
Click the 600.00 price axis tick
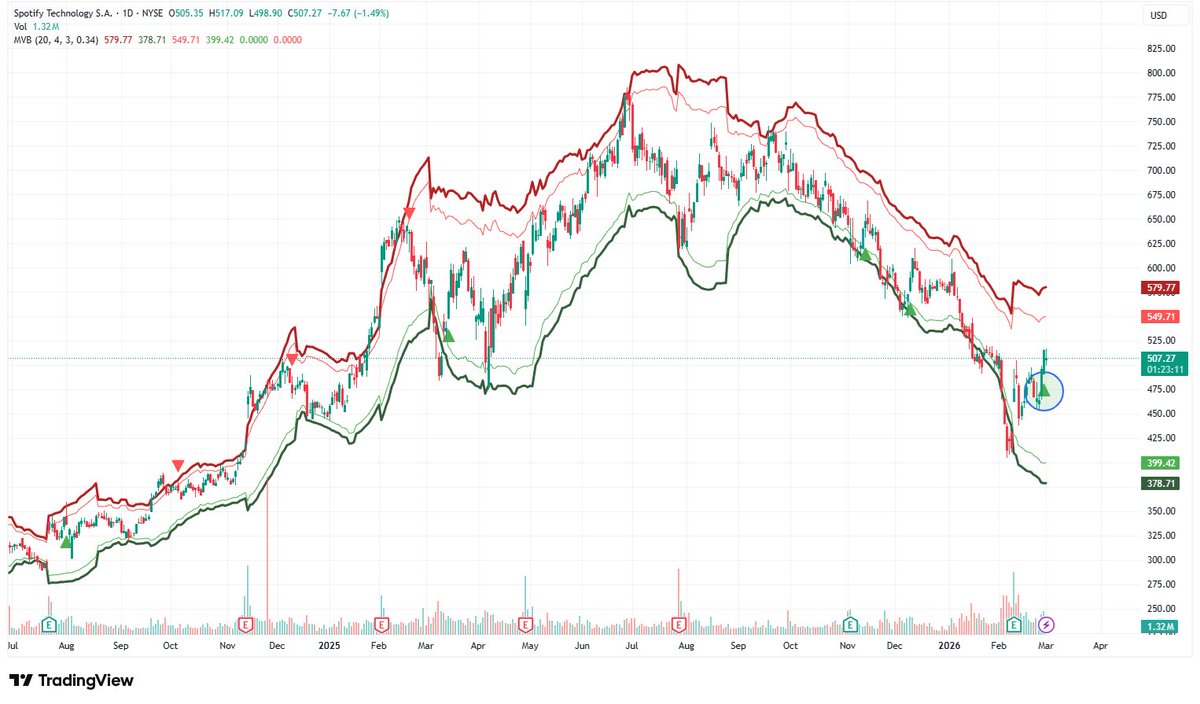tap(1160, 268)
